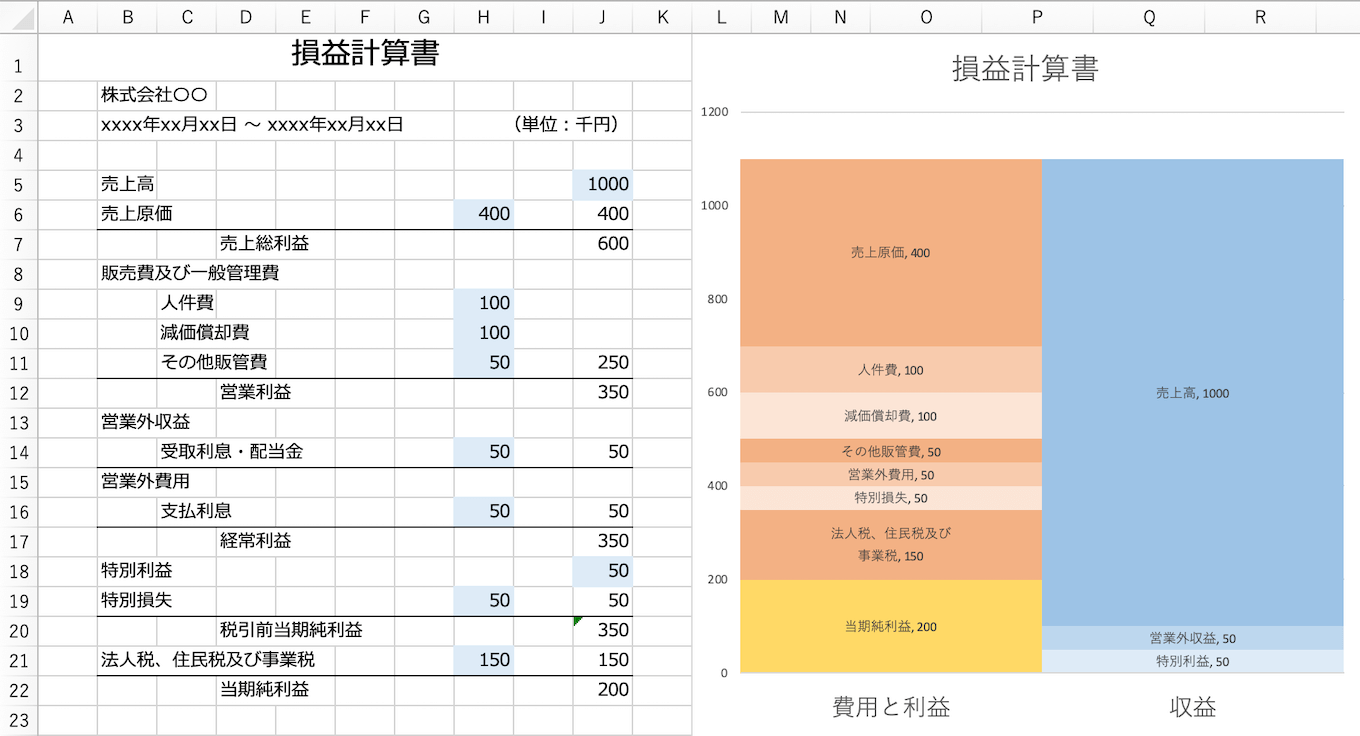The width and height of the screenshot is (1360, 736).
Task: Click the 400 cell in column J
Action: click(603, 214)
